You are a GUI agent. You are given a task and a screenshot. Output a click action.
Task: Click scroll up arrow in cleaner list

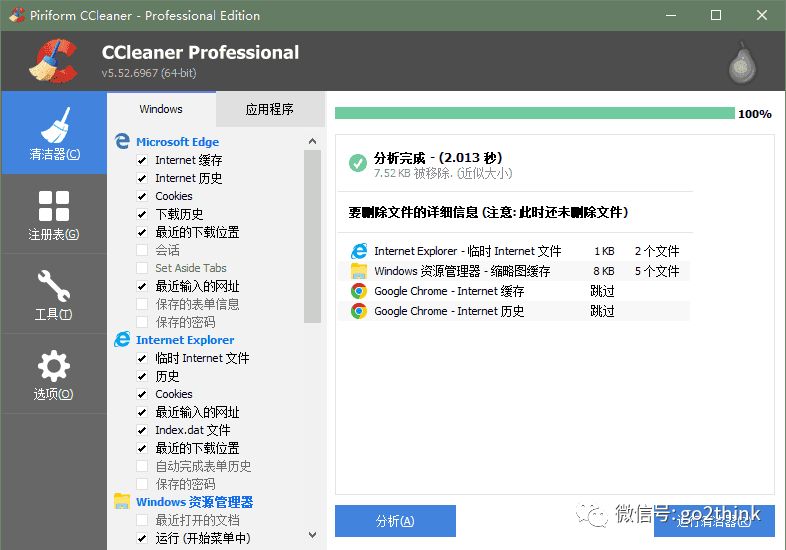[x=312, y=141]
